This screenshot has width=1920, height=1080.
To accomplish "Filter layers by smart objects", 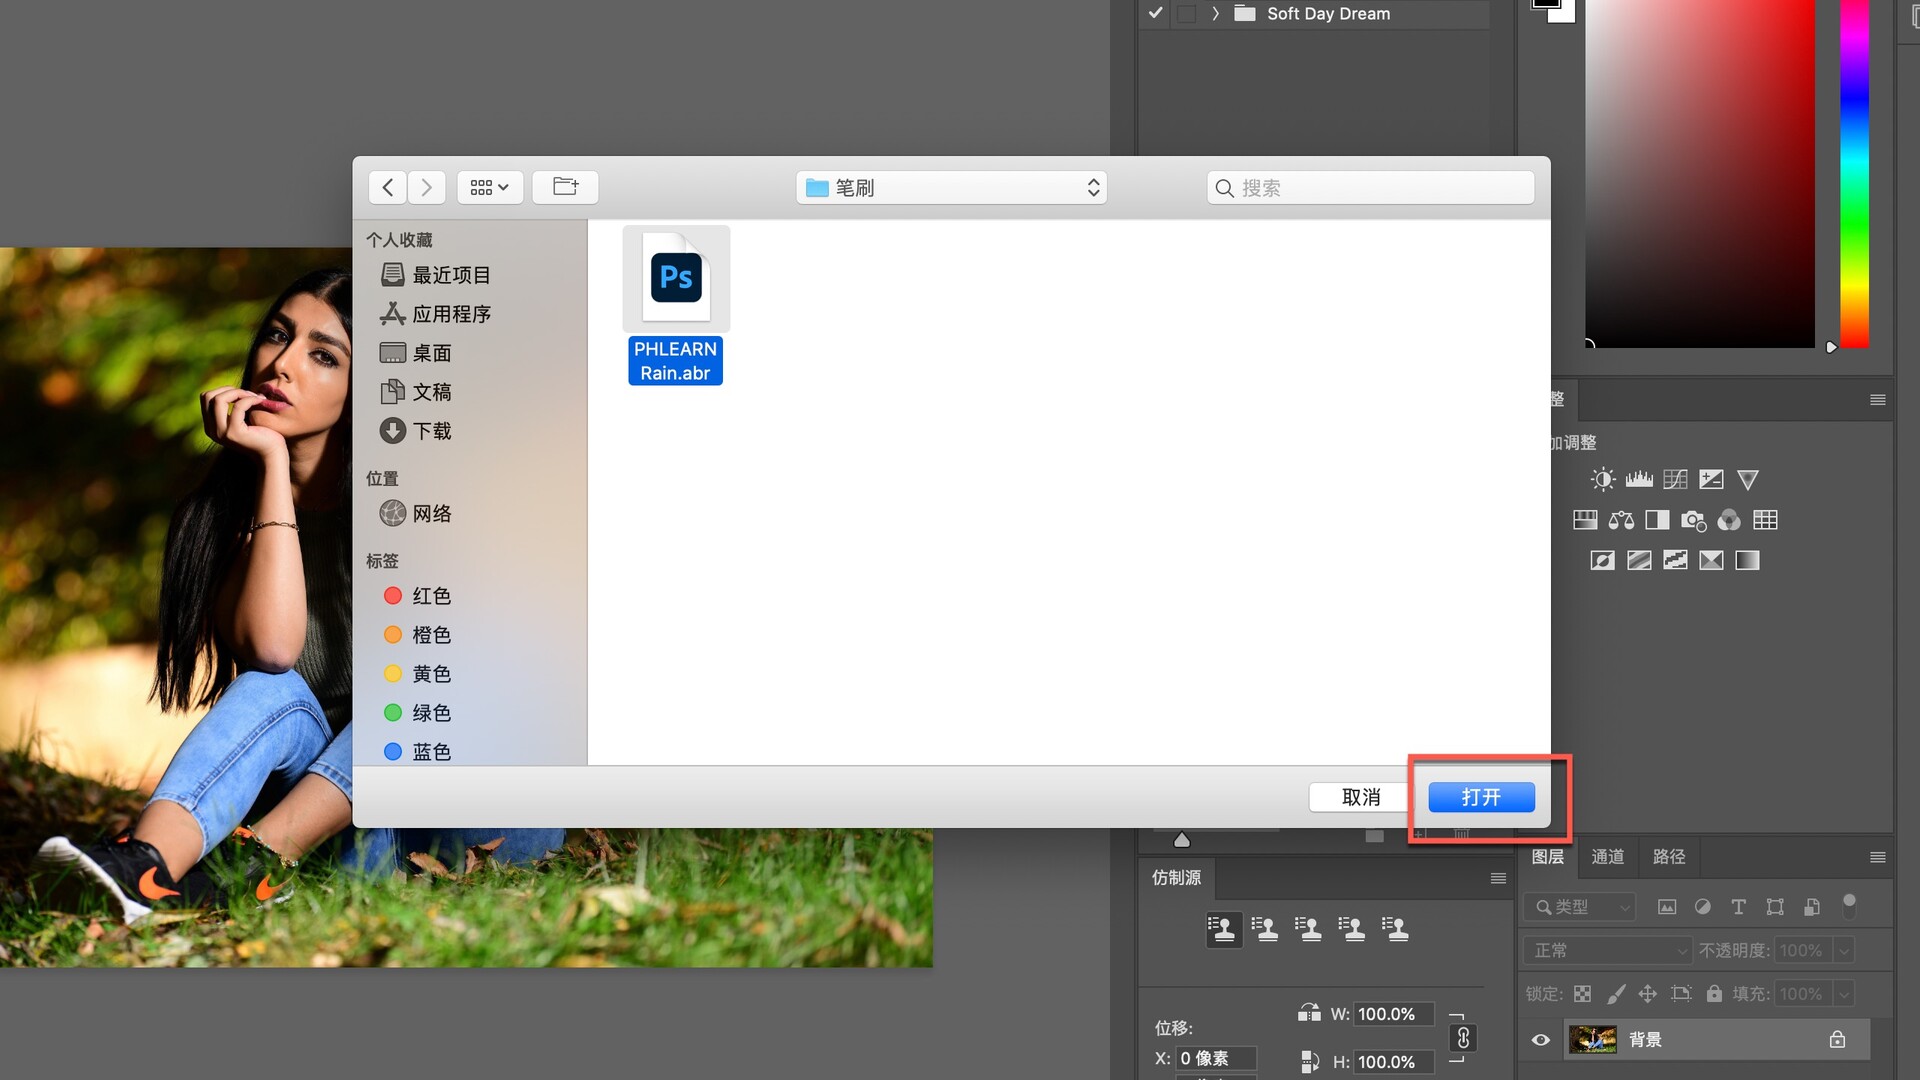I will pyautogui.click(x=1811, y=907).
